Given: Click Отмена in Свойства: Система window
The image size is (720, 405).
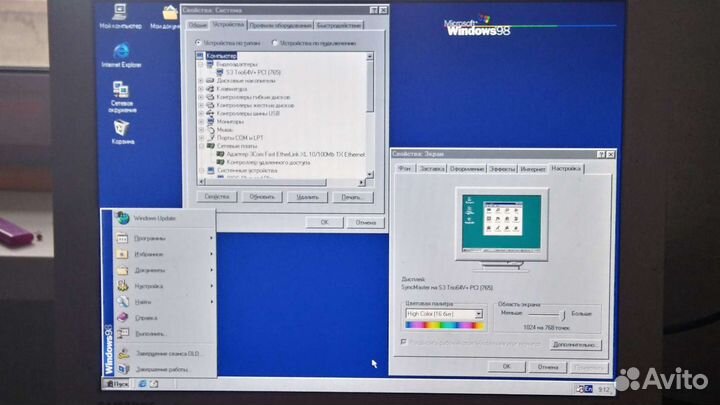Looking at the screenshot, I should (366, 222).
